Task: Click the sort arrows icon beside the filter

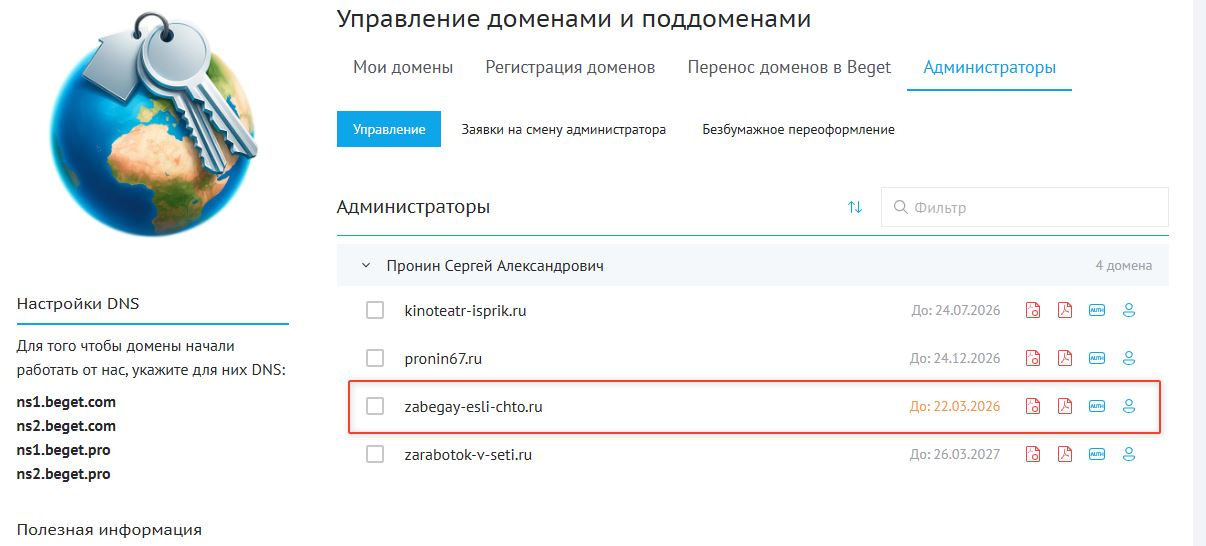Action: pyautogui.click(x=855, y=207)
